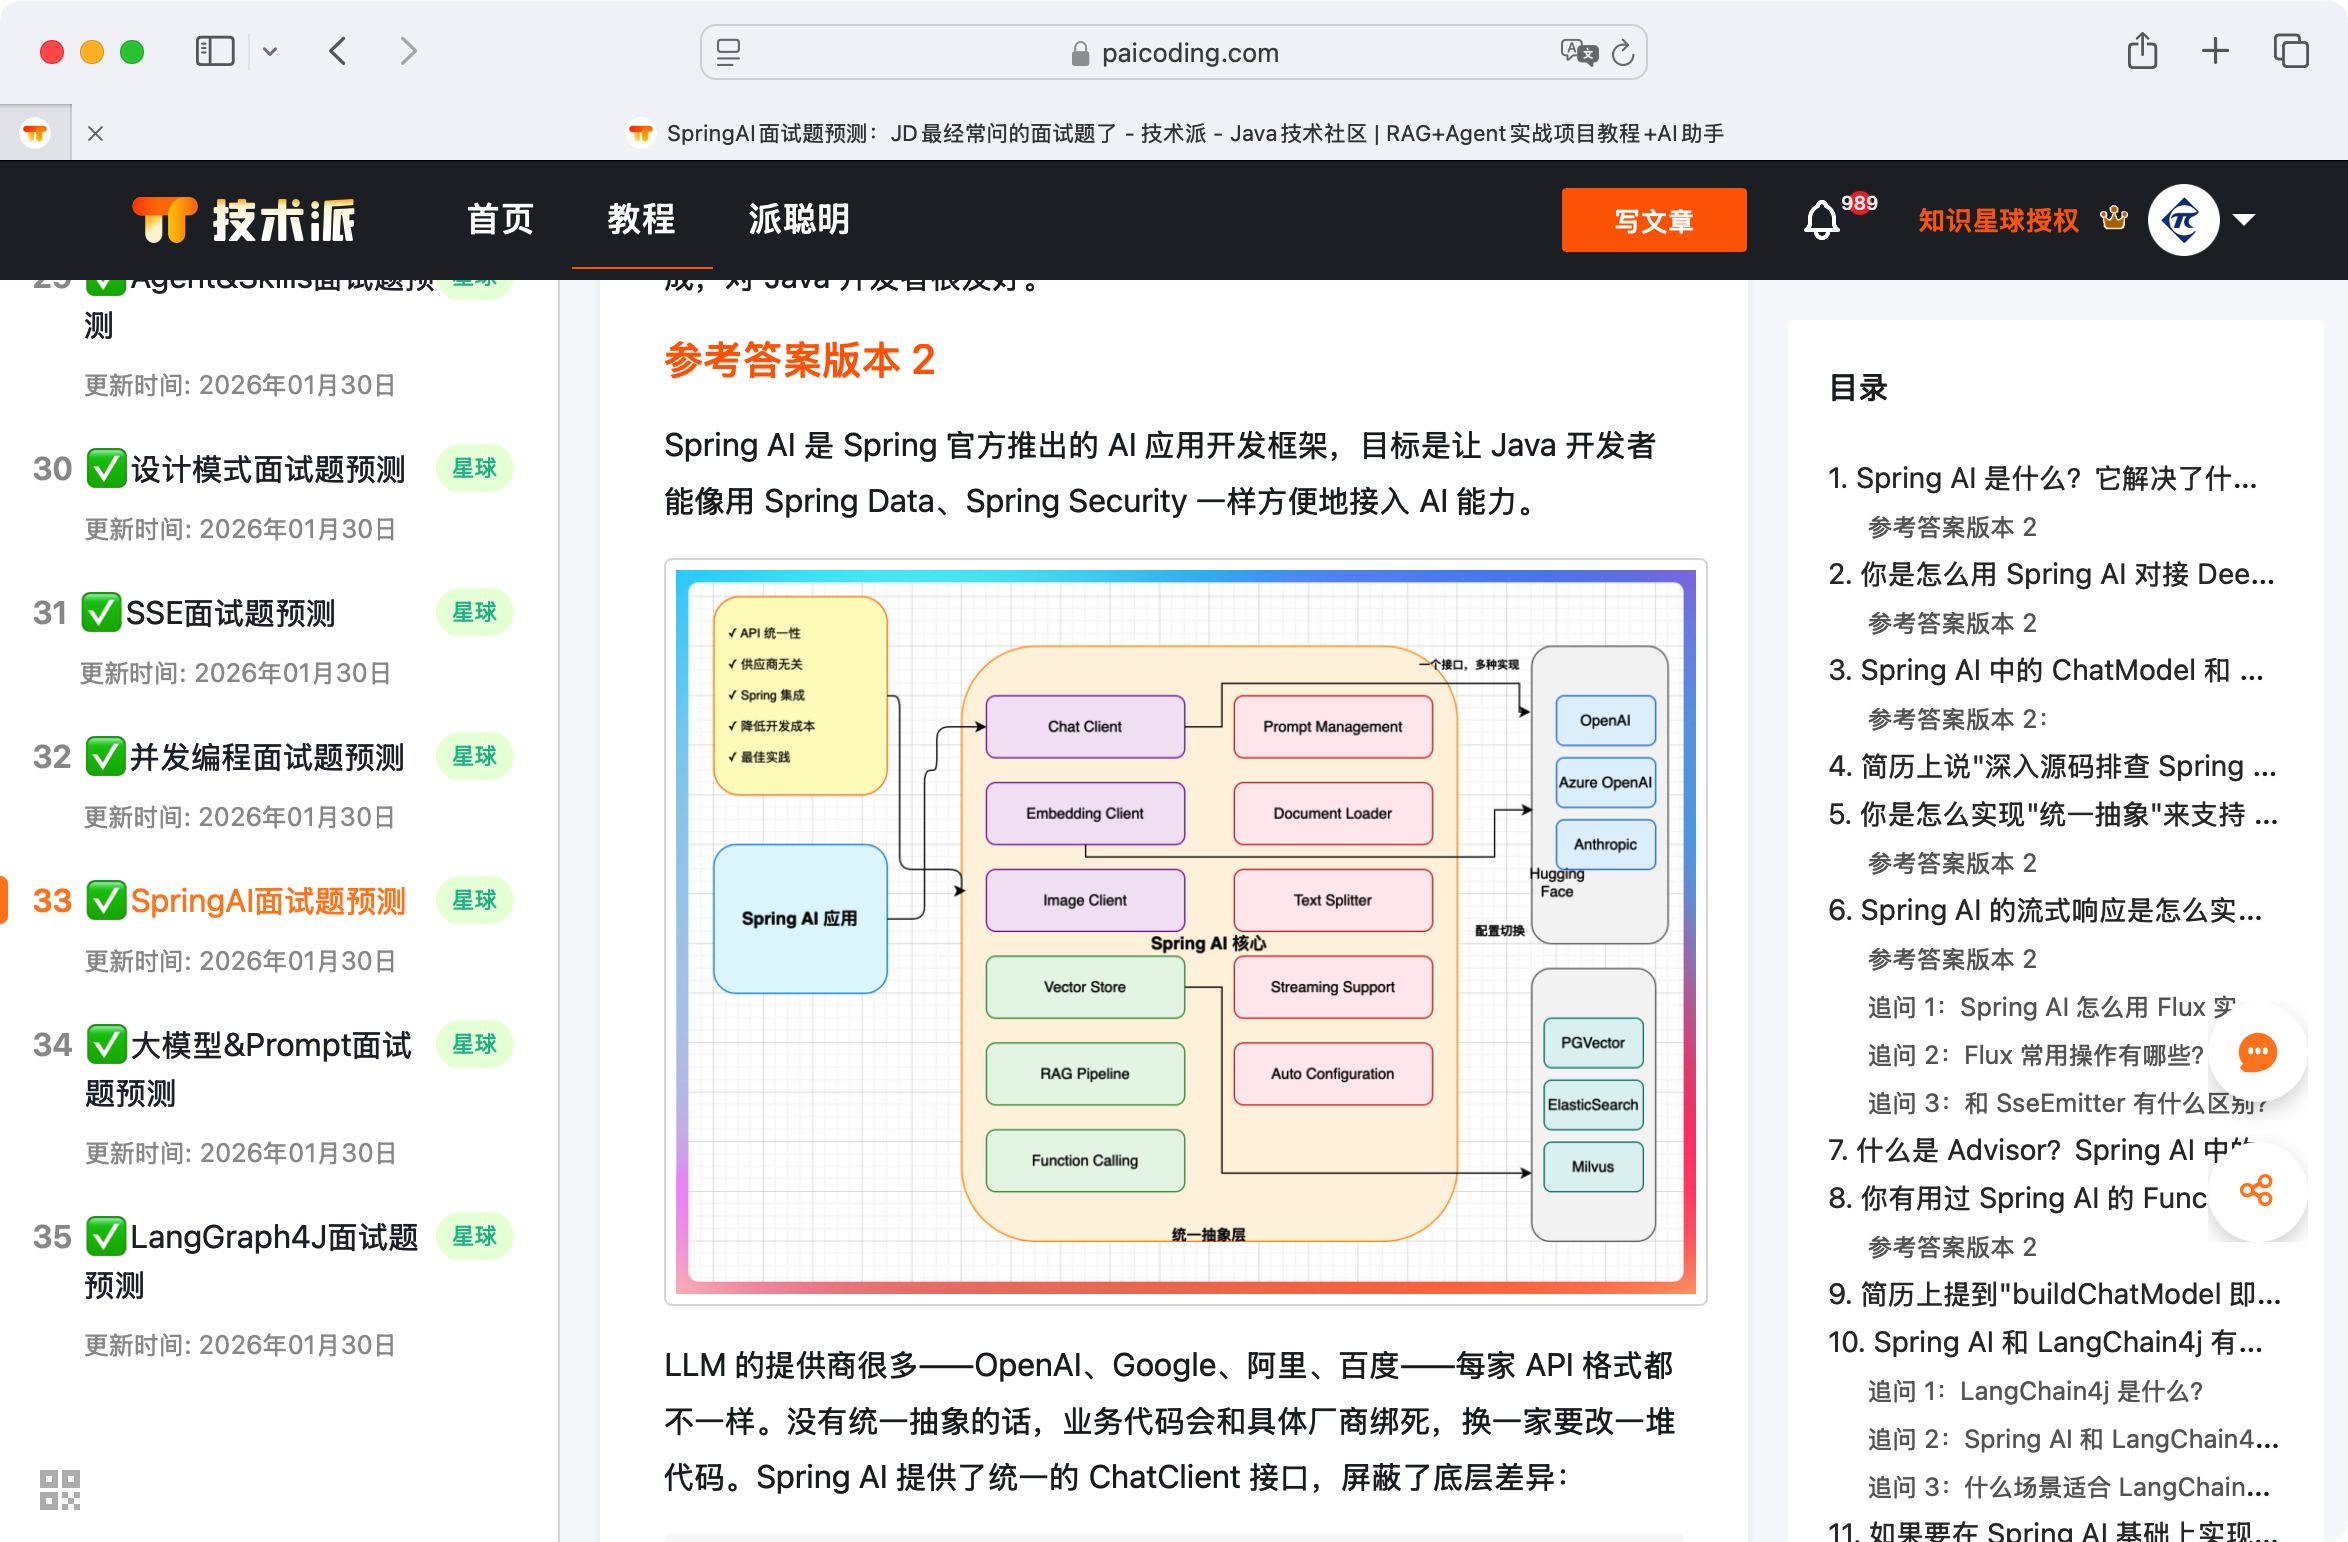The width and height of the screenshot is (2348, 1542).
Task: Click Safari's share icon in toolbar
Action: 2142,52
